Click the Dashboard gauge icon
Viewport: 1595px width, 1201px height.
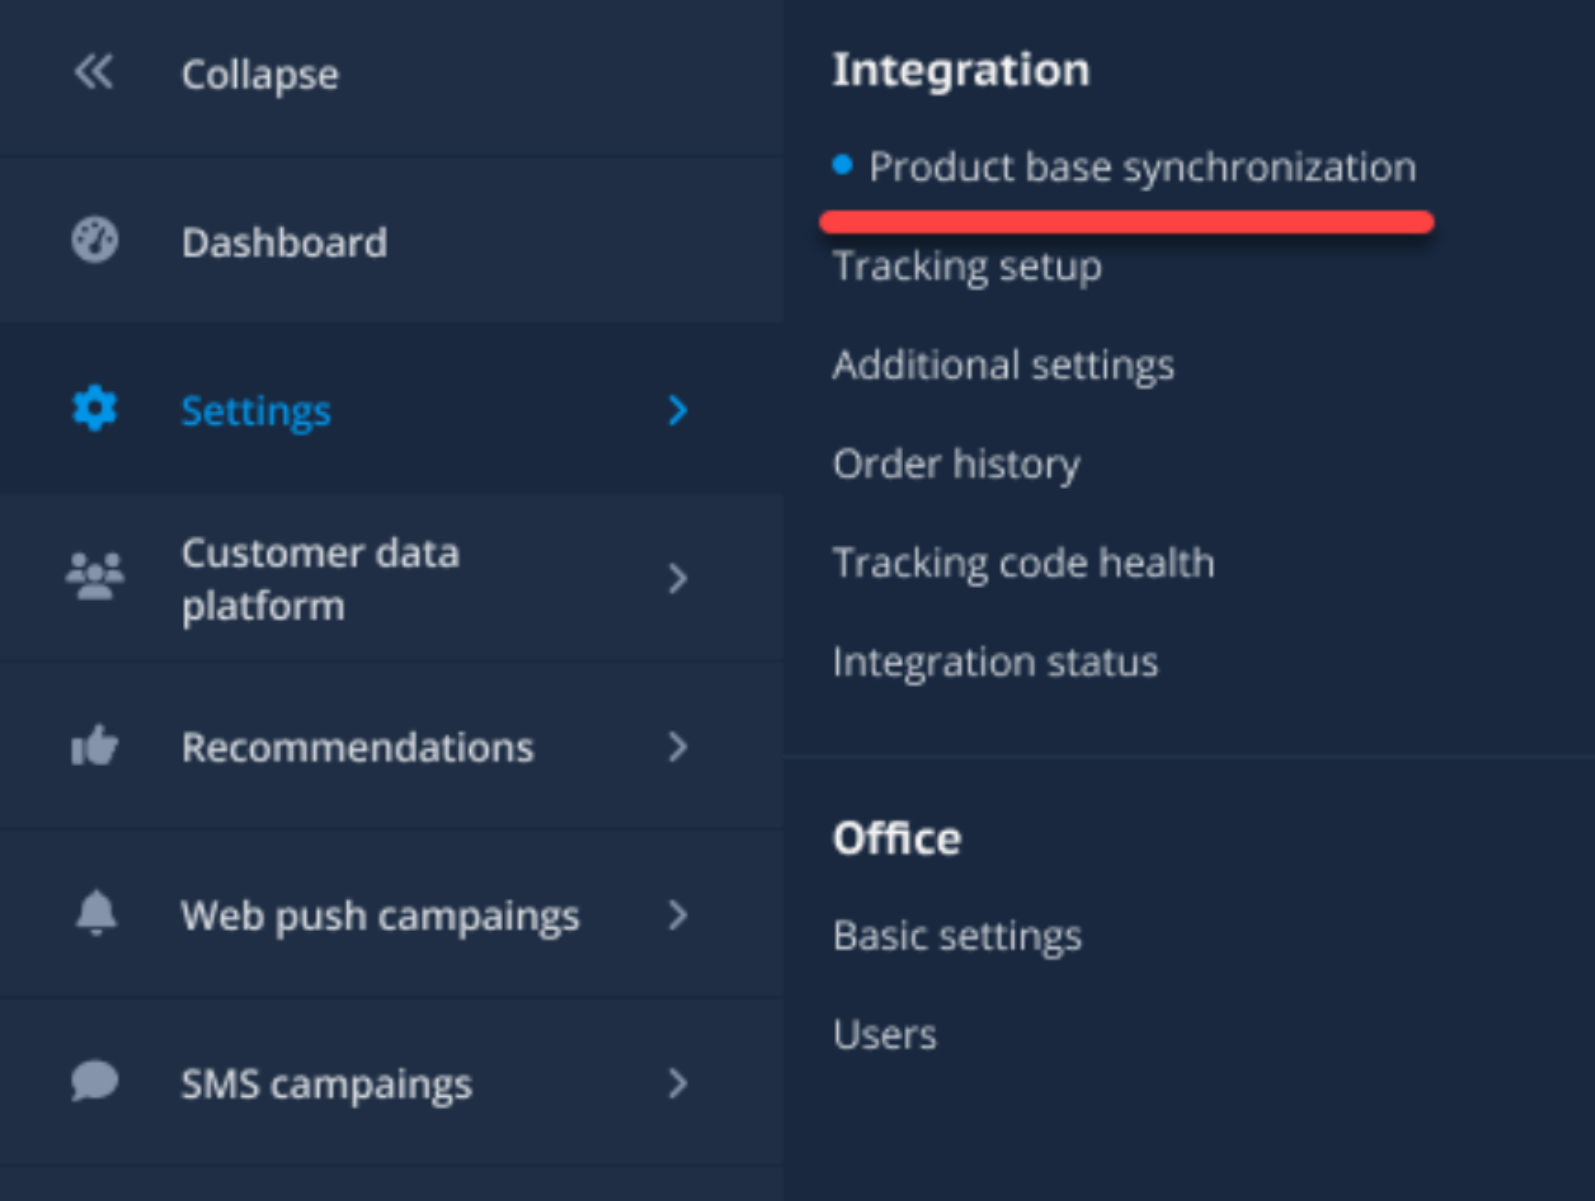tap(95, 241)
